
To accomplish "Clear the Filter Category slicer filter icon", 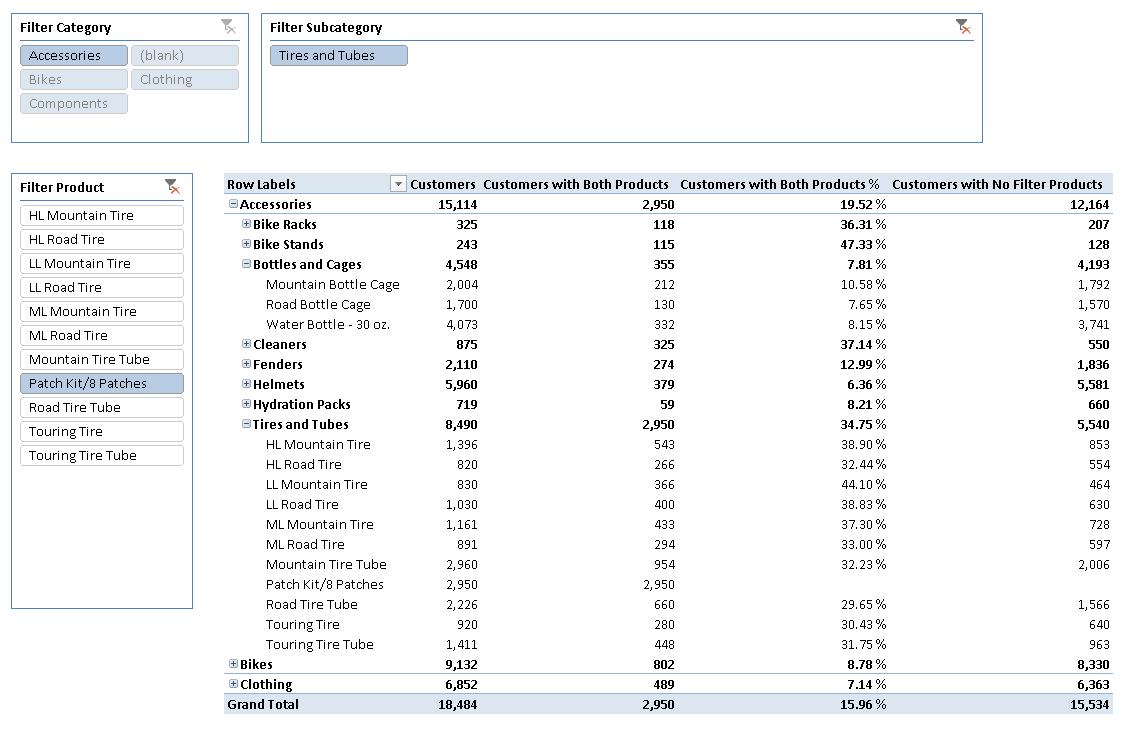I will click(x=228, y=27).
